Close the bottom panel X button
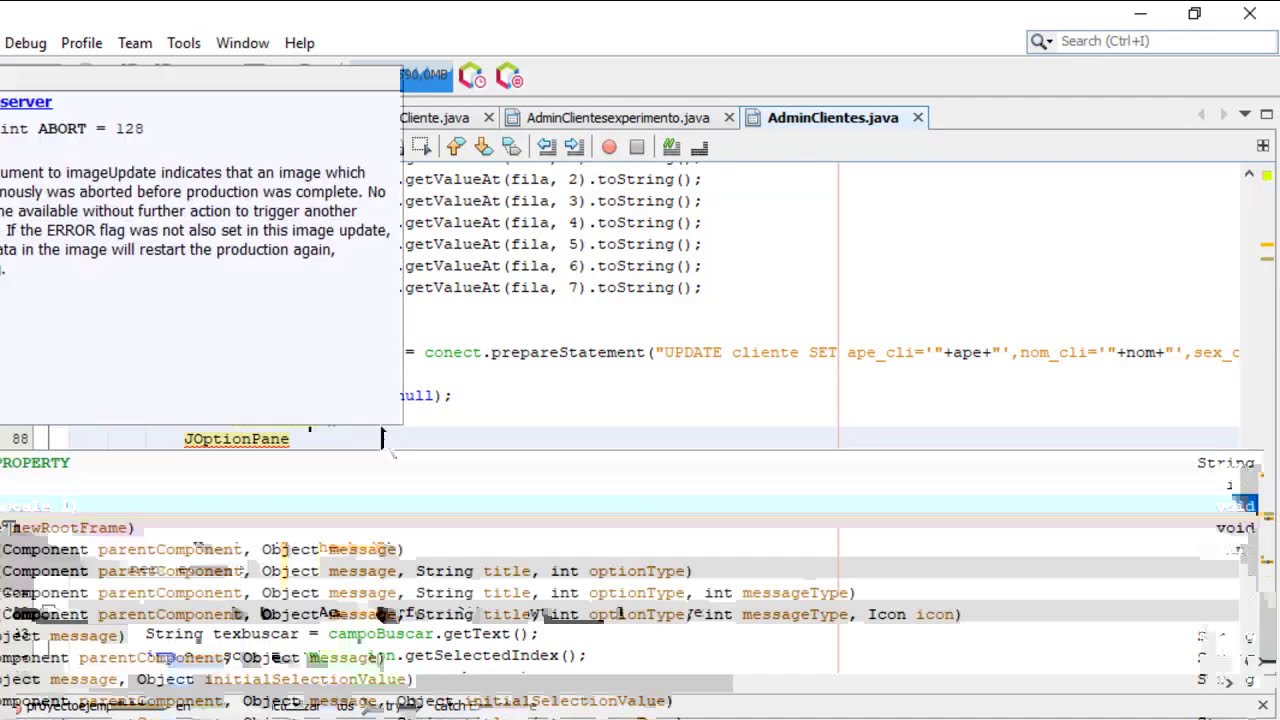The image size is (1280, 720). [x=1263, y=705]
